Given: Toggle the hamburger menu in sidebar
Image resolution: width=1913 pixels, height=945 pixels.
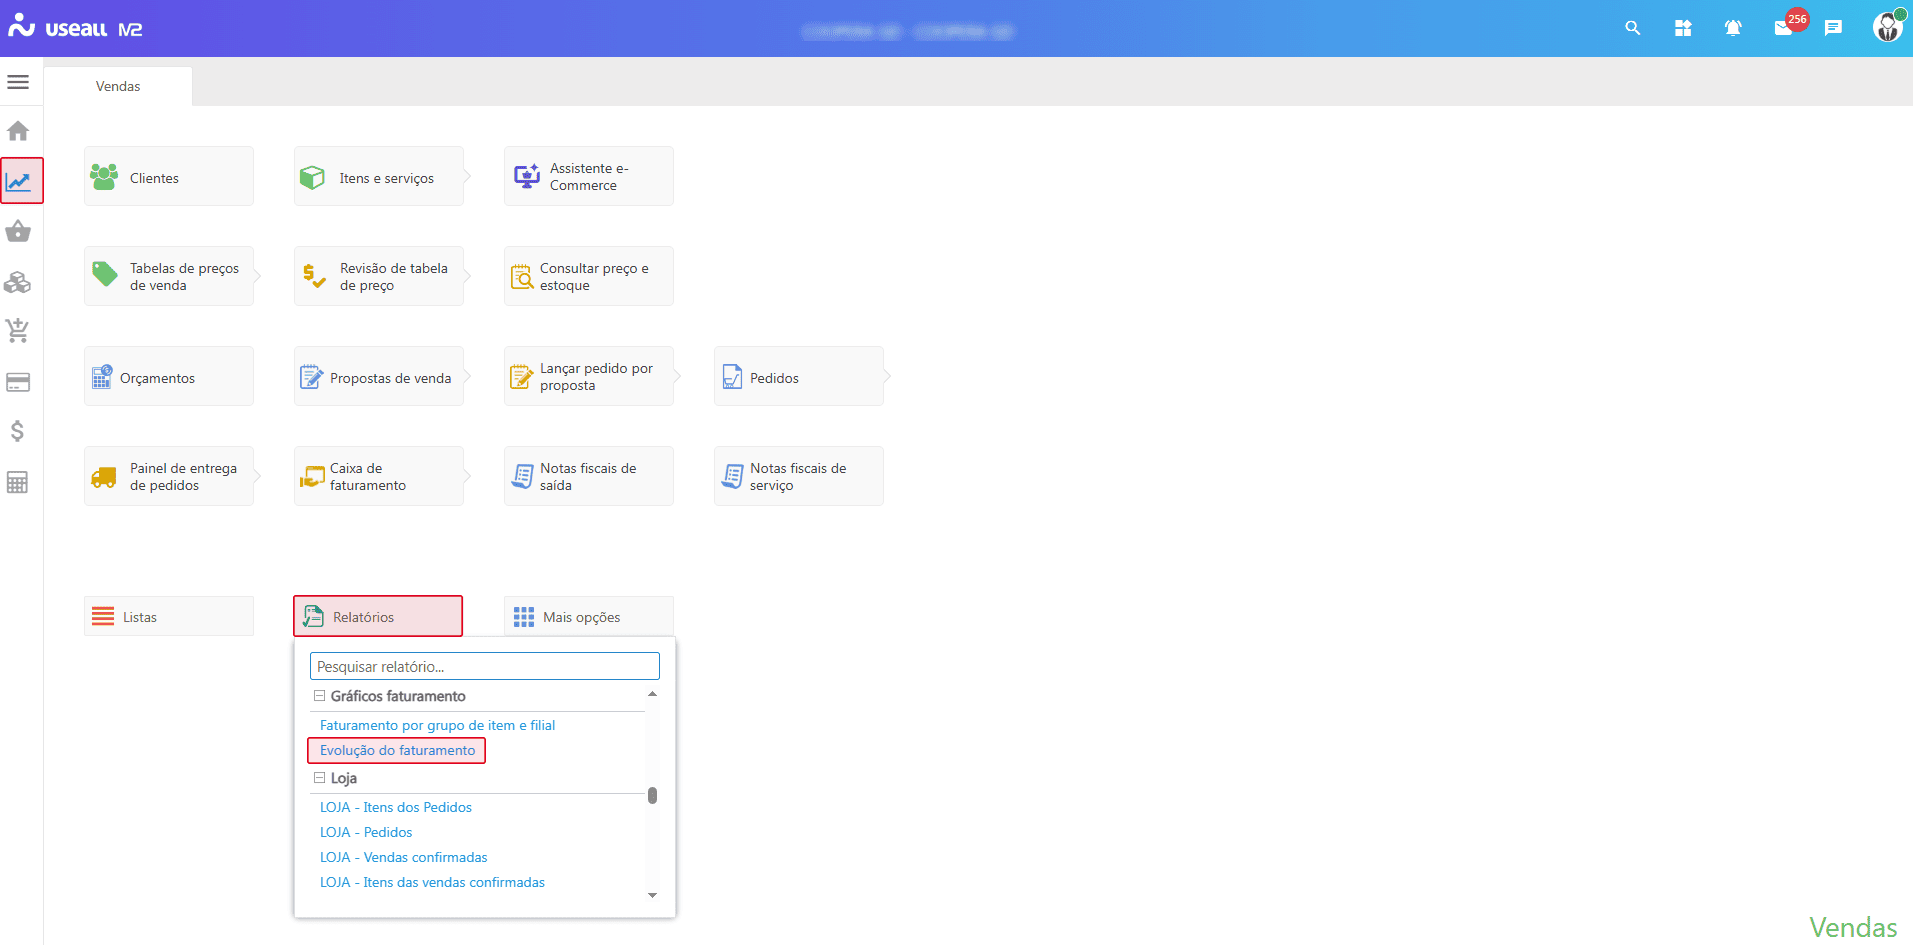Looking at the screenshot, I should [18, 82].
